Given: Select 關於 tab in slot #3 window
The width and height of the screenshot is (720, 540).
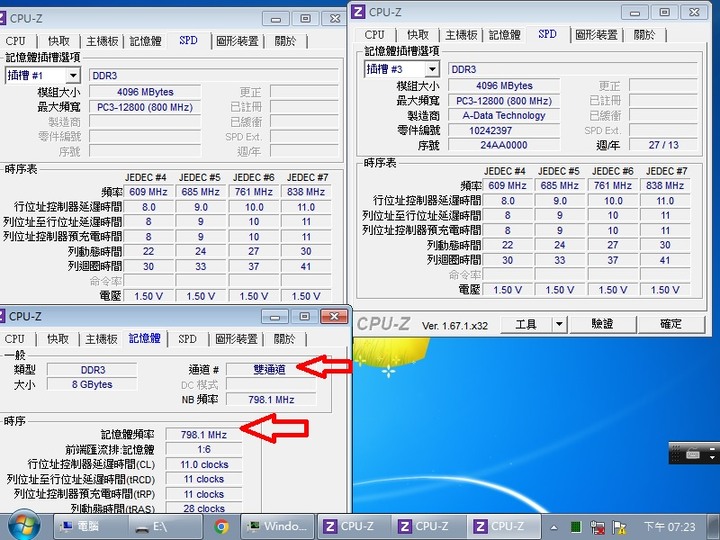Looking at the screenshot, I should pyautogui.click(x=644, y=34).
